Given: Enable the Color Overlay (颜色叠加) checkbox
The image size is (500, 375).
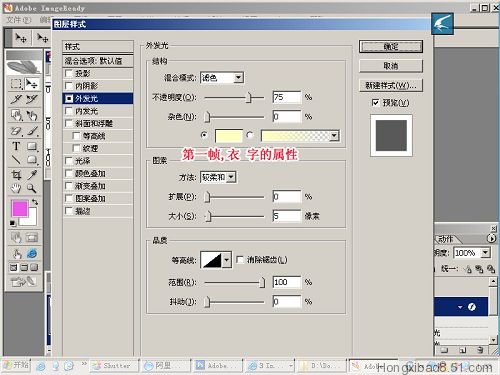Looking at the screenshot, I should tap(69, 173).
